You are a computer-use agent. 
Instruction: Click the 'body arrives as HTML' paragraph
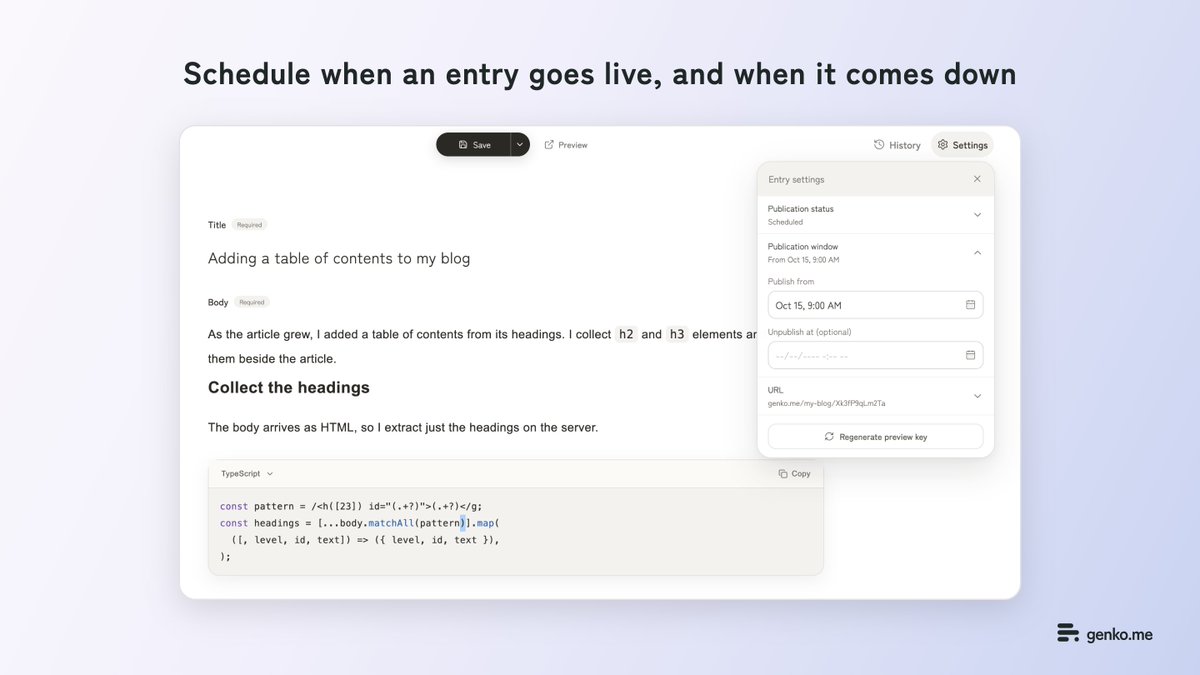[x=403, y=427]
